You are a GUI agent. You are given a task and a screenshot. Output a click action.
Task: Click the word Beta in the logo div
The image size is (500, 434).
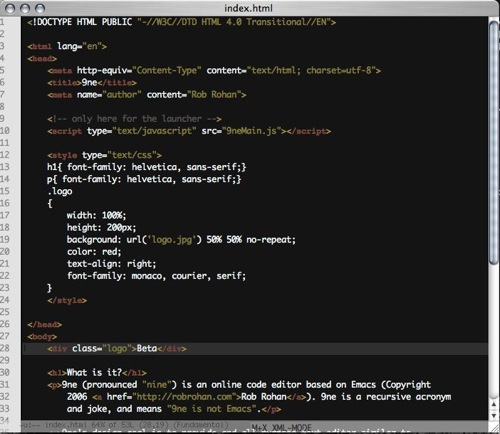coord(147,348)
